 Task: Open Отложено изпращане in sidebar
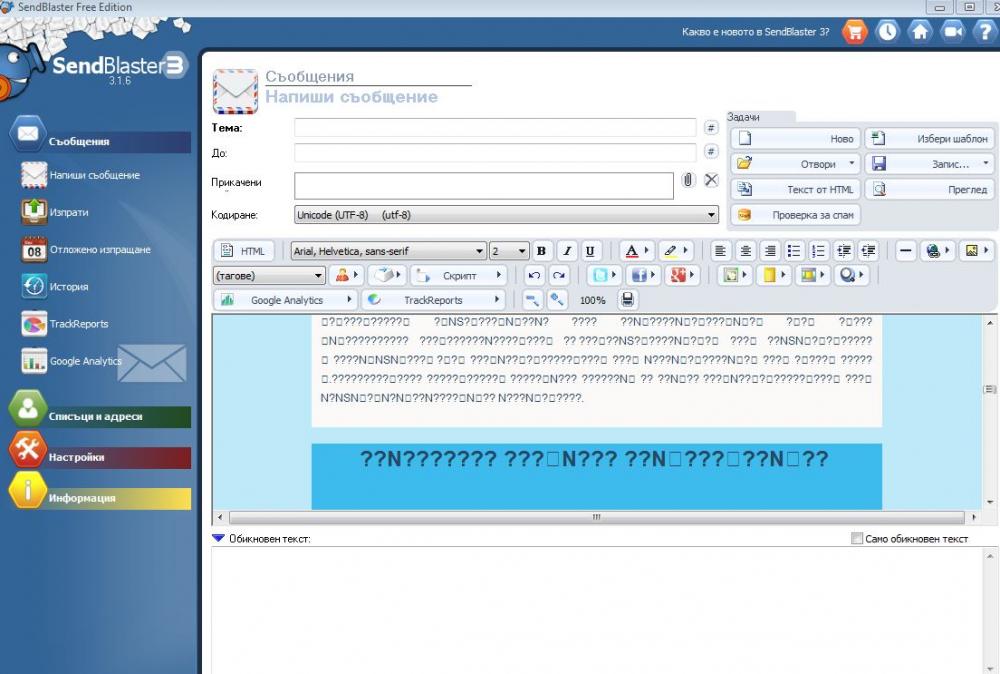coord(86,249)
